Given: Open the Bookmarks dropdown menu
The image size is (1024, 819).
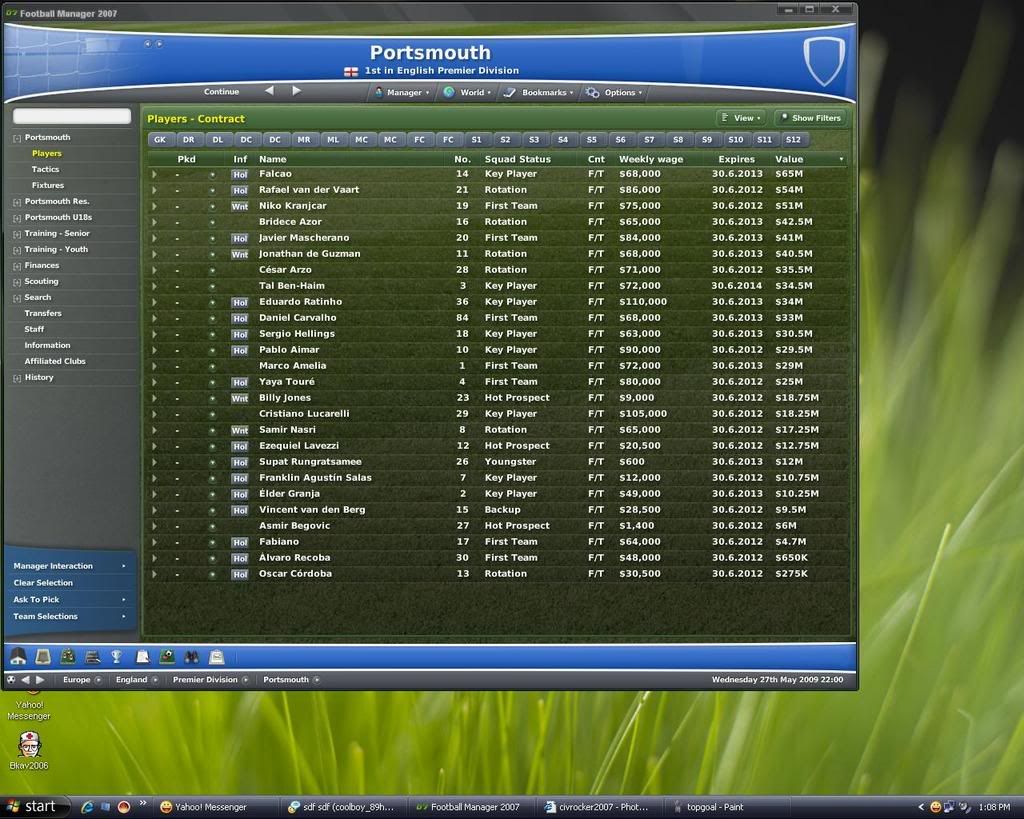Looking at the screenshot, I should 539,92.
